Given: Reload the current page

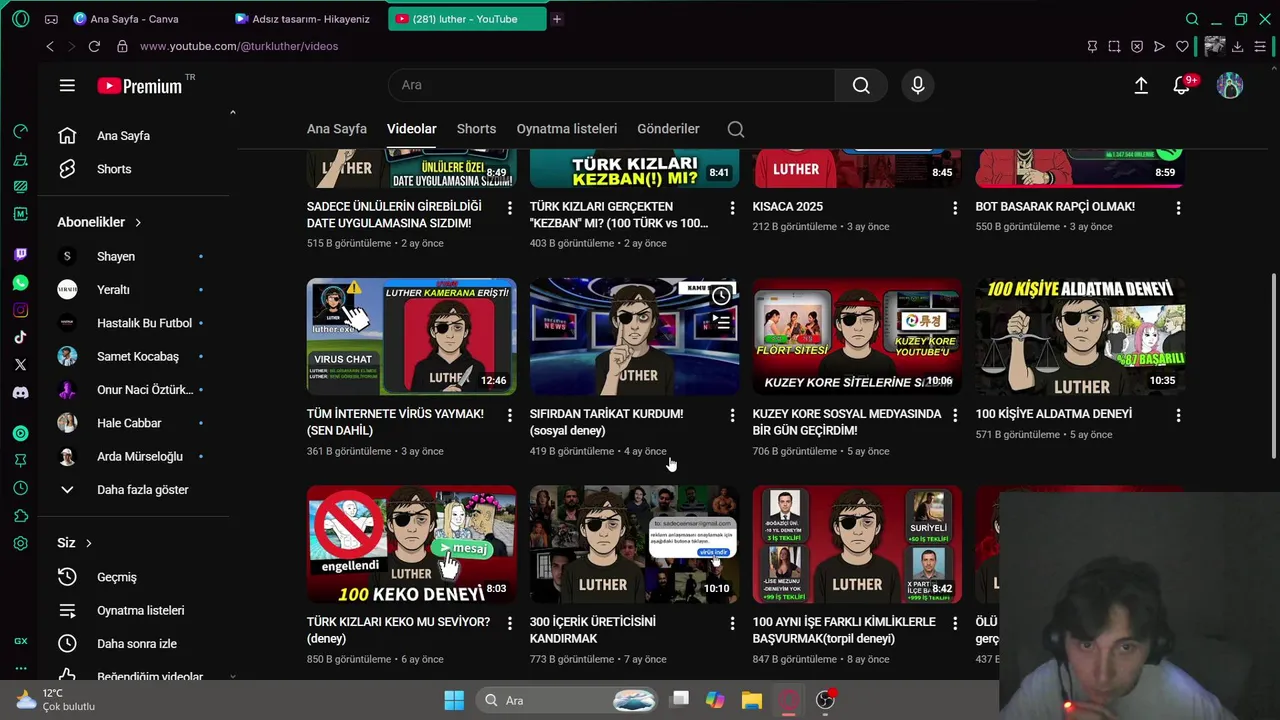Looking at the screenshot, I should (x=94, y=46).
